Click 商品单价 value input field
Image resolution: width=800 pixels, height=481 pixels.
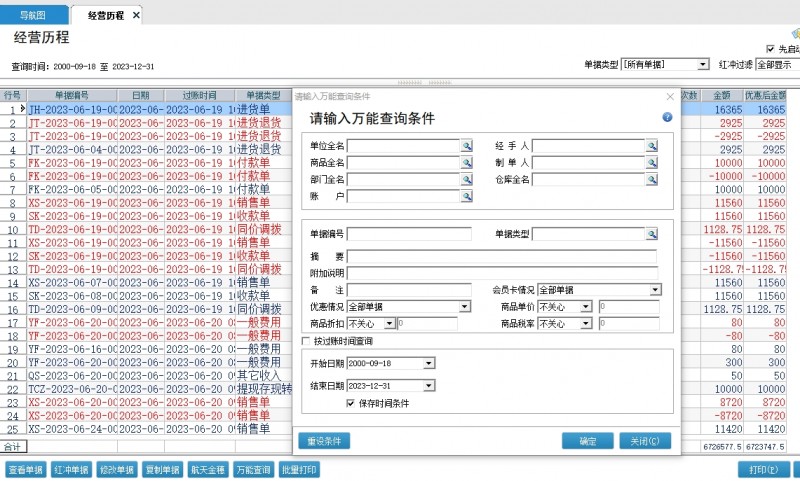pyautogui.click(x=629, y=307)
